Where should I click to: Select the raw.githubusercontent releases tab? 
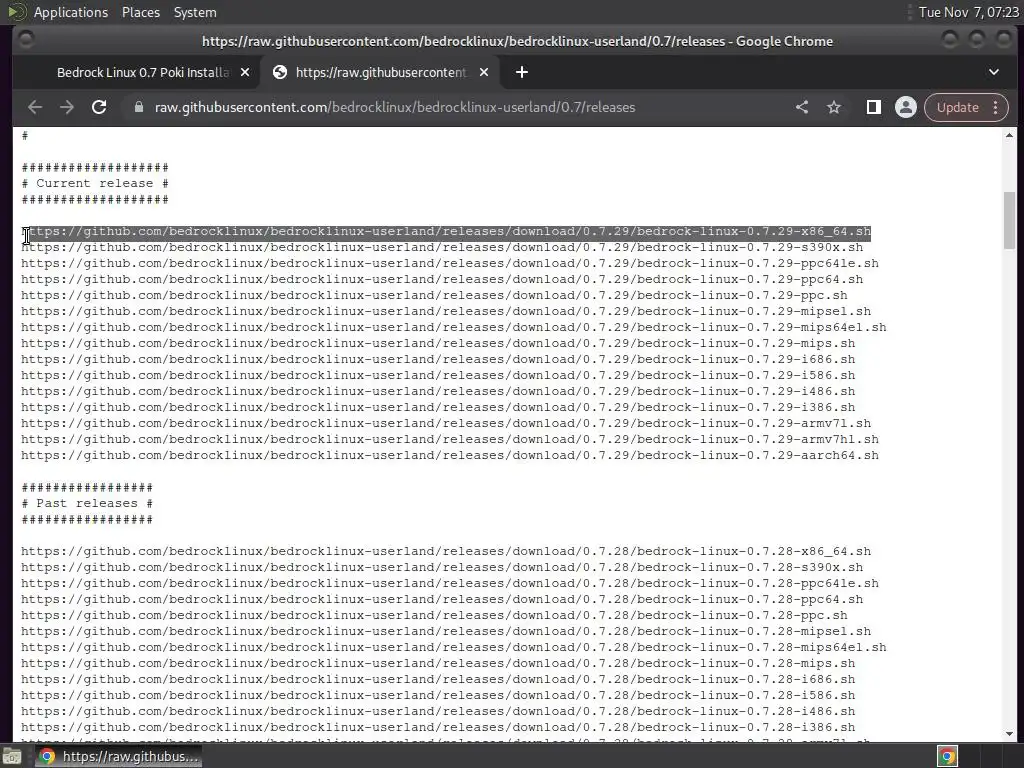point(380,72)
